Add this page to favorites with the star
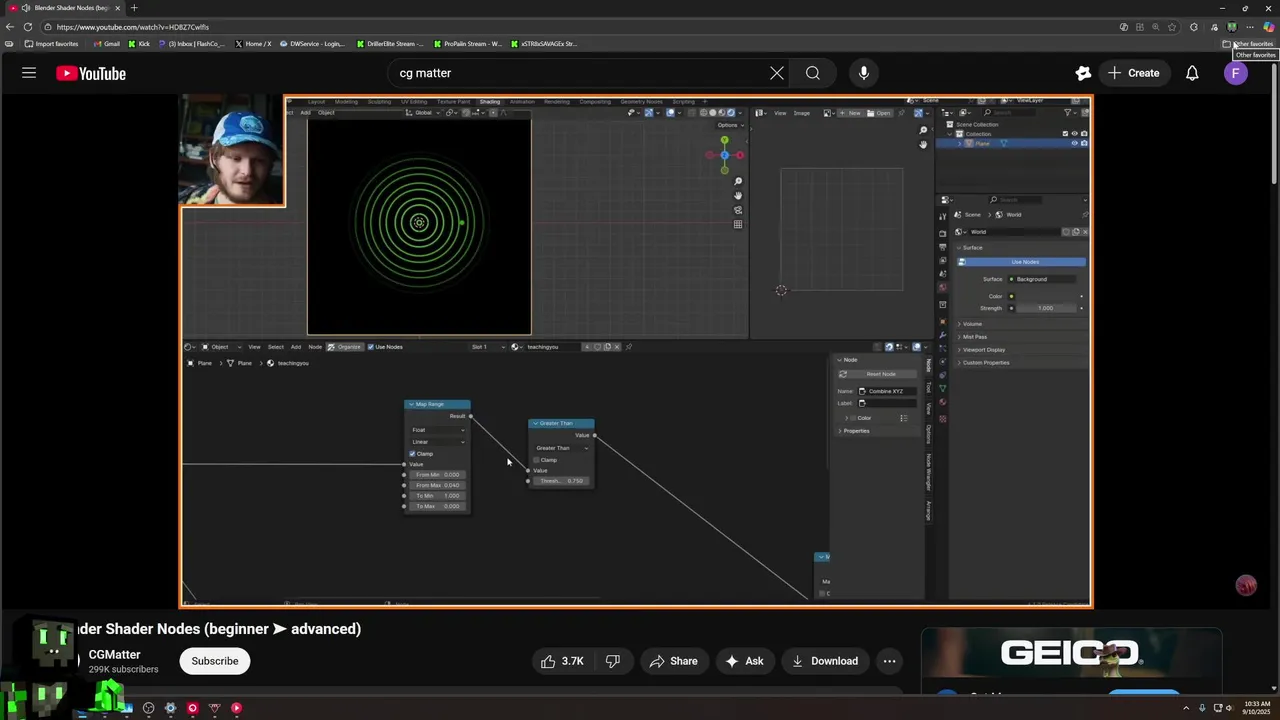This screenshot has height=720, width=1280. pos(1172,27)
